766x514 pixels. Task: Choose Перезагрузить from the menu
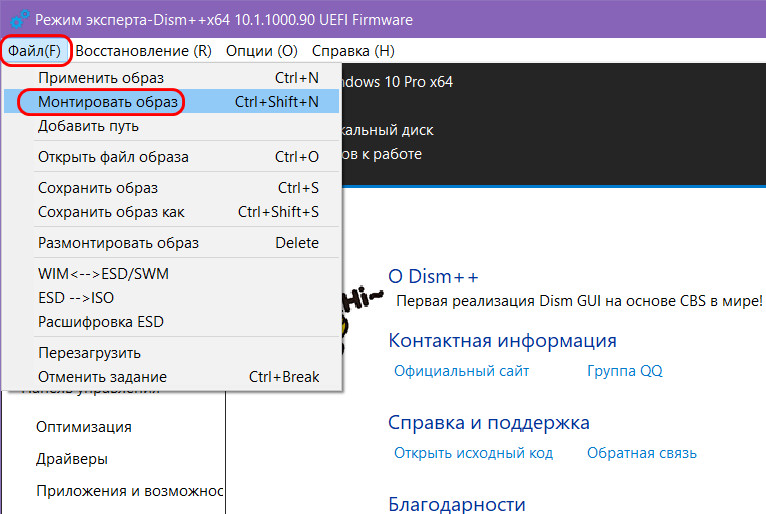click(x=89, y=353)
